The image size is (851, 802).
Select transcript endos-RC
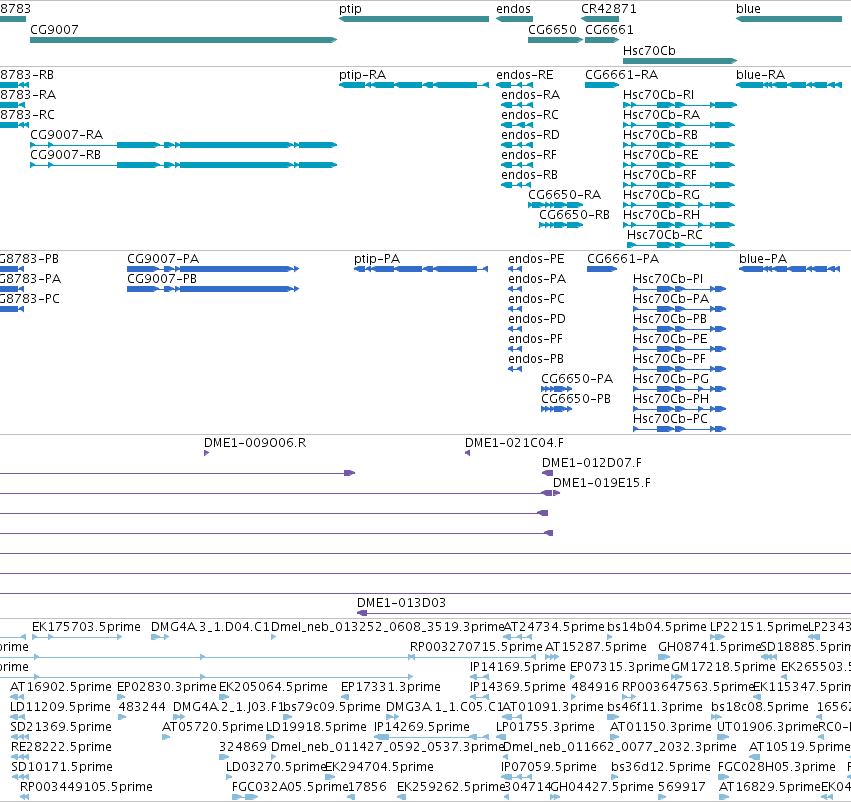517,125
